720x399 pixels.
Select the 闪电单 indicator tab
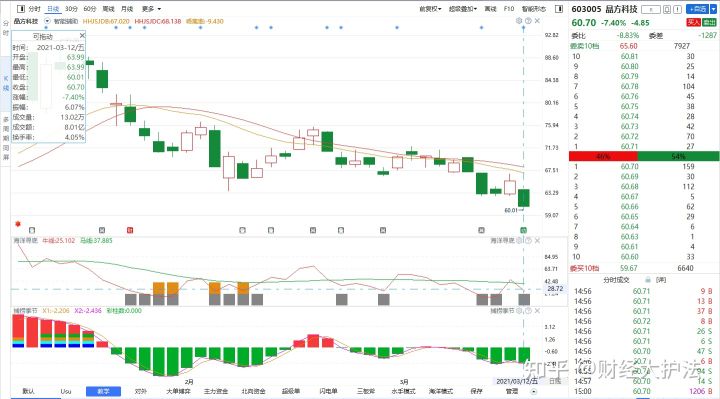click(x=328, y=391)
